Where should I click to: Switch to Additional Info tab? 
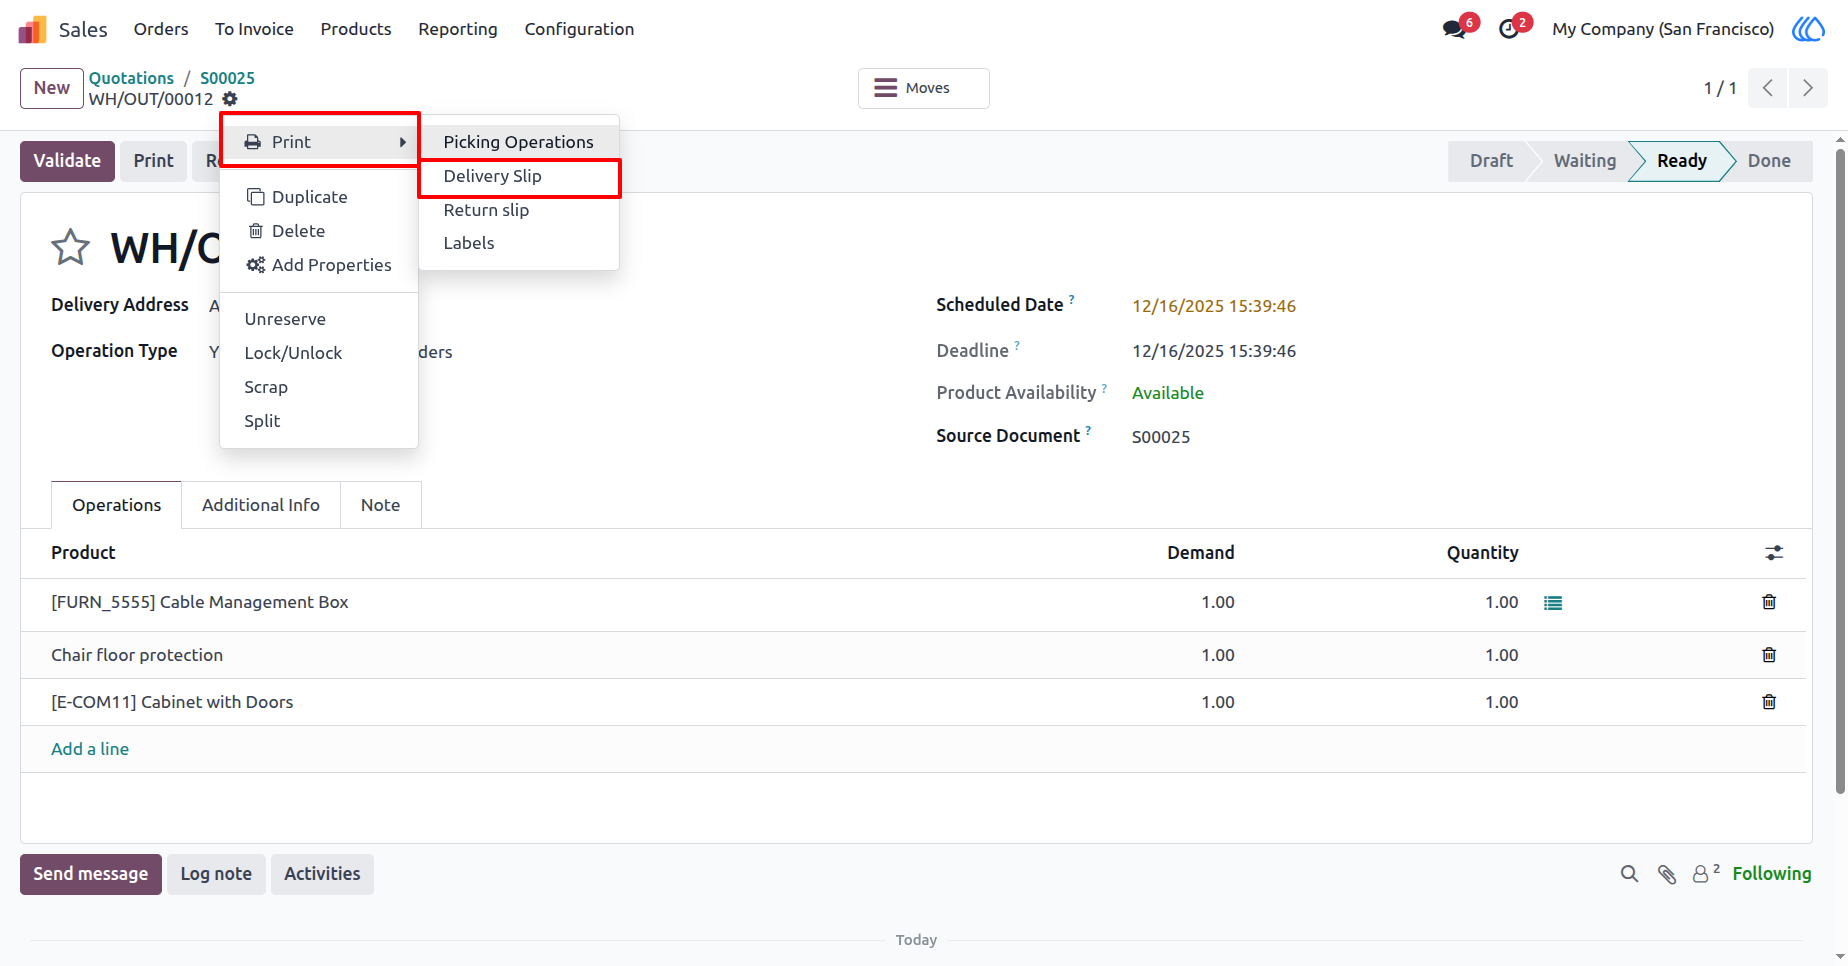[261, 505]
